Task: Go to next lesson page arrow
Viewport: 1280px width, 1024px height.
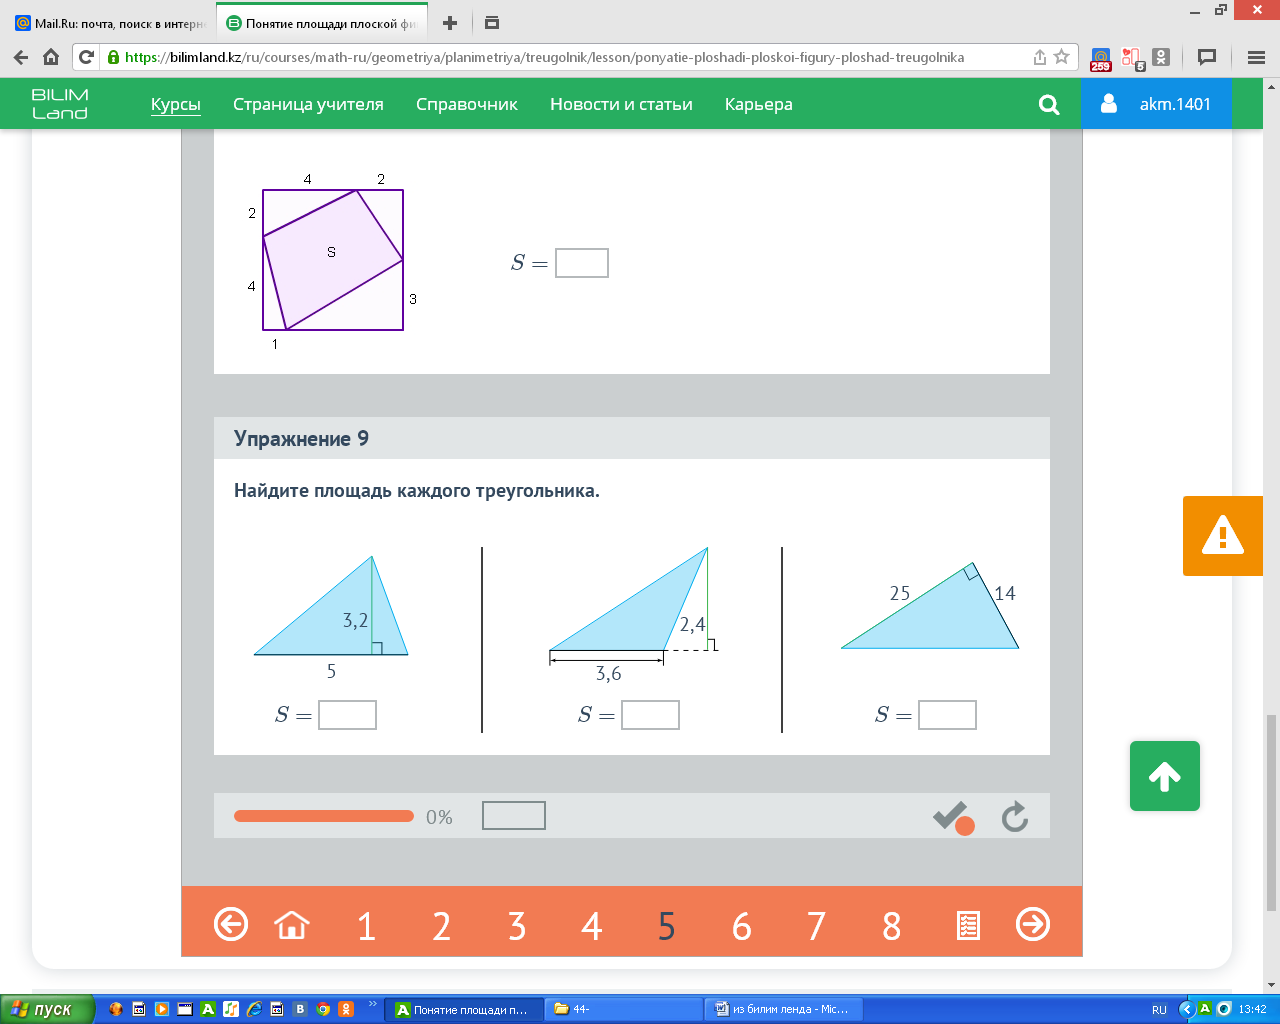Action: pos(1033,924)
